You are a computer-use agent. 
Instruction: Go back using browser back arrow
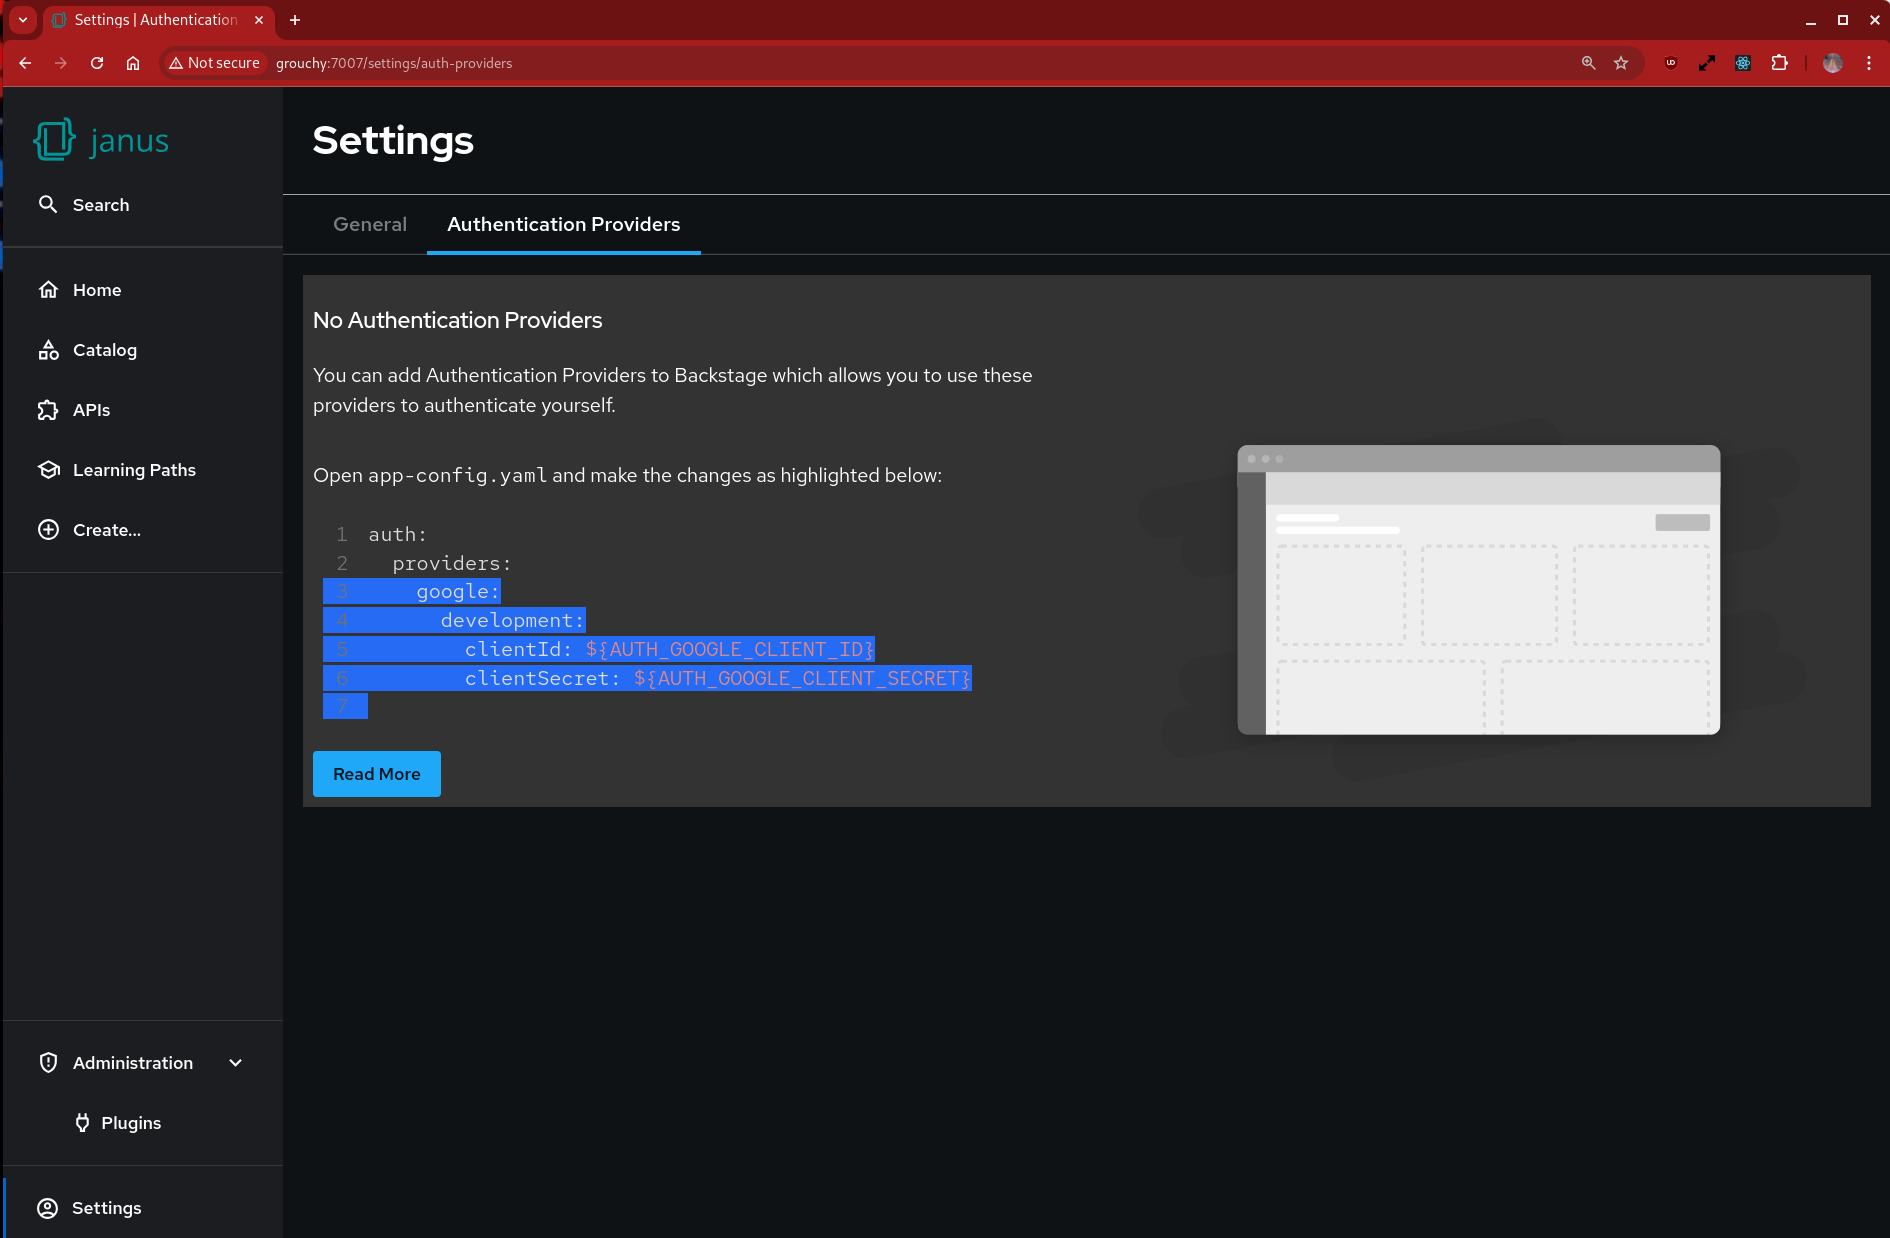point(26,63)
